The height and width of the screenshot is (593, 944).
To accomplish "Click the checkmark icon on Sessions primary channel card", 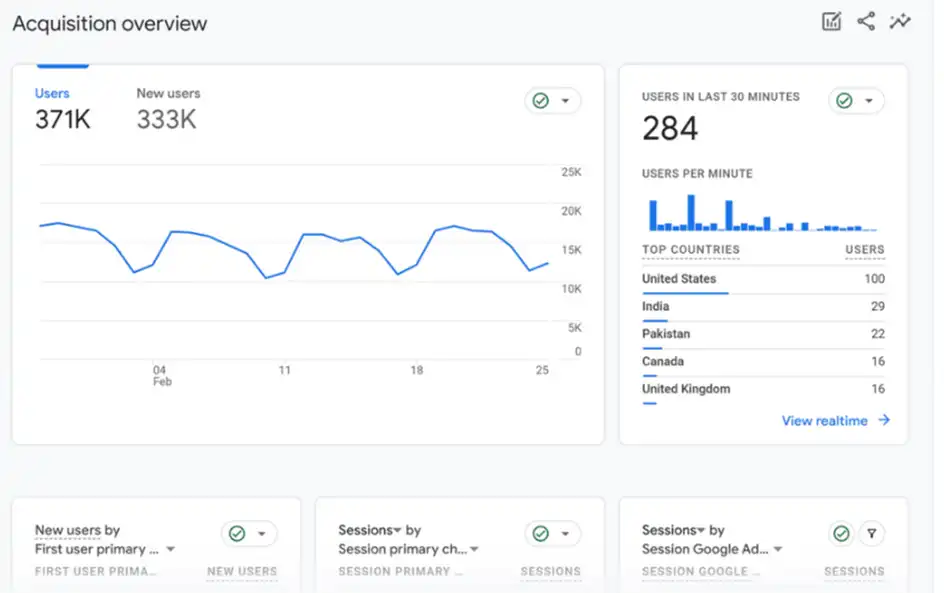I will (x=541, y=533).
